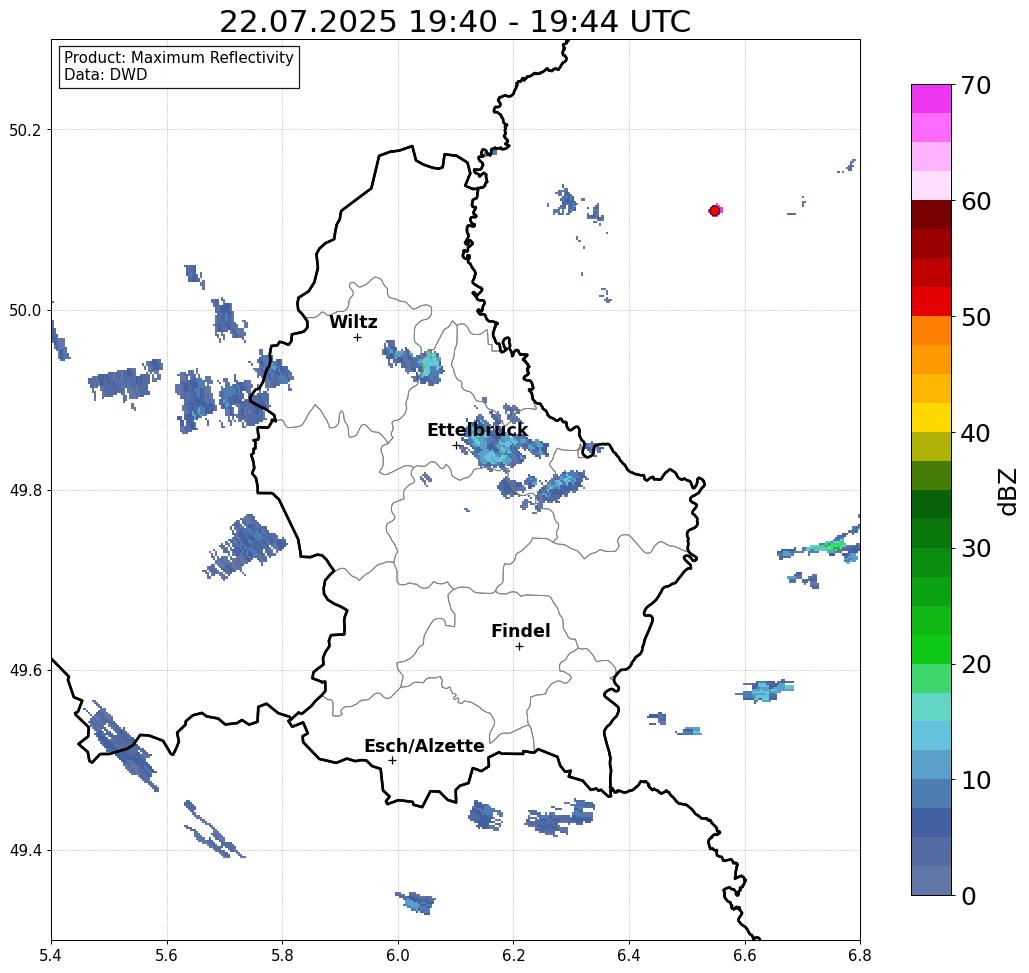Viewport: 1029px width, 973px height.
Task: Click the cross marker below Findel
Action: (519, 646)
